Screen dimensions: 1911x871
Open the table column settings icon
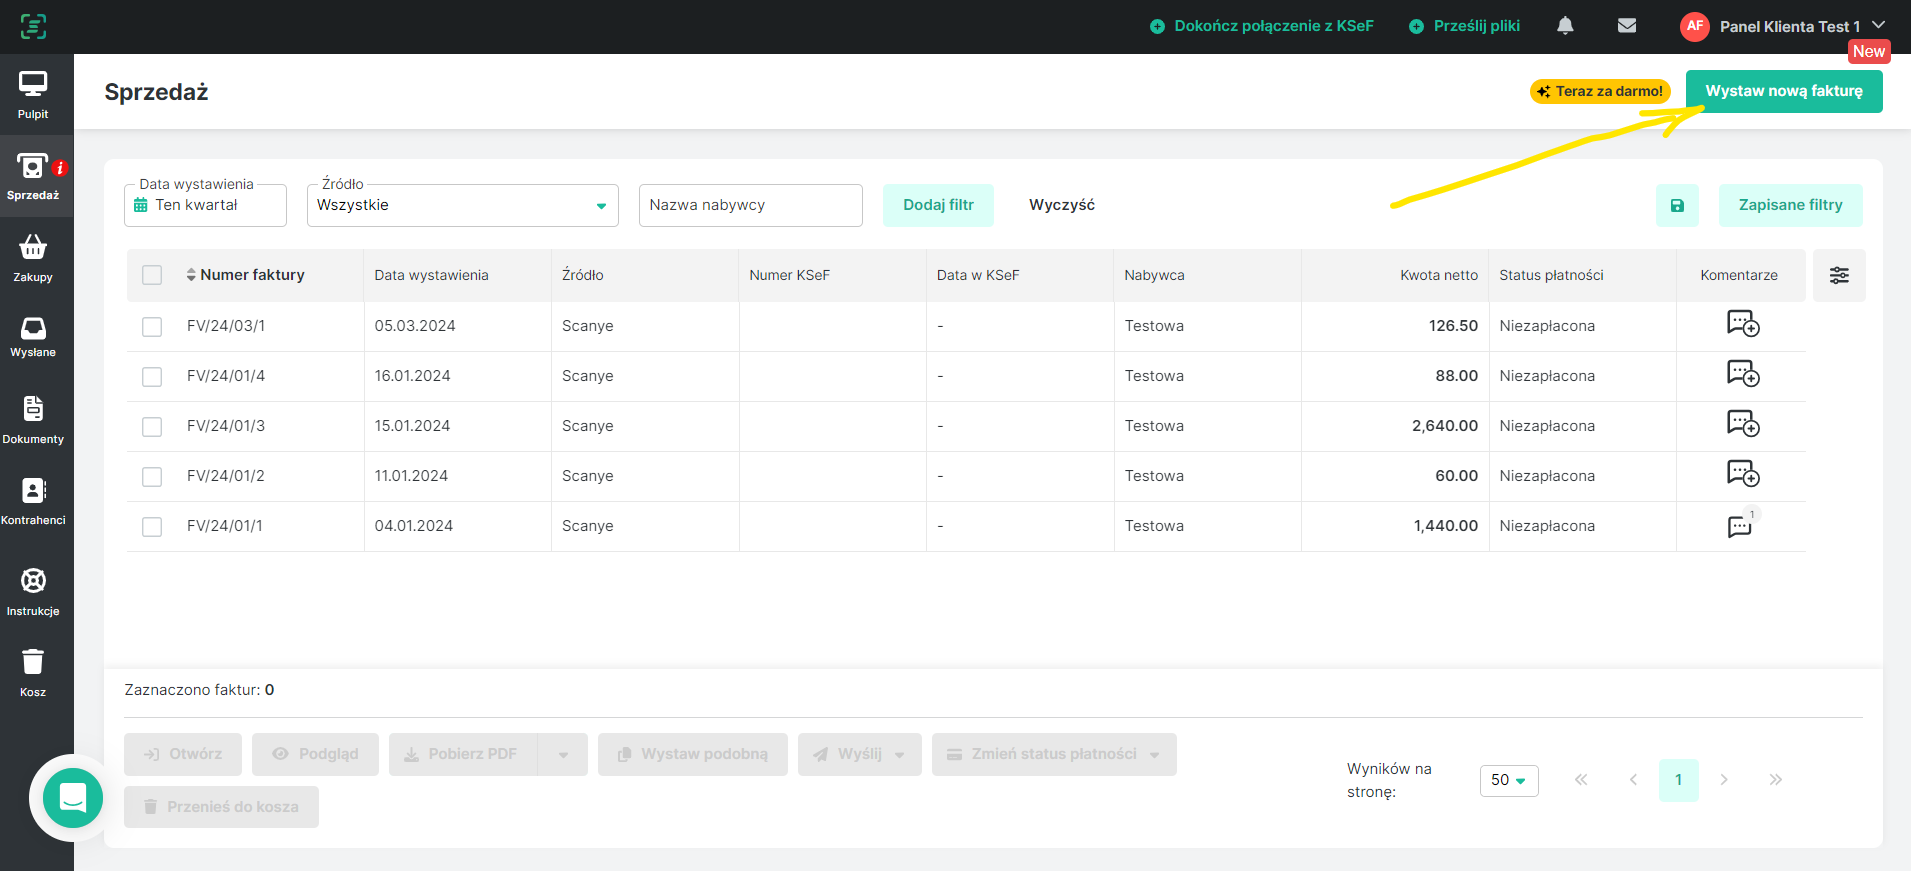click(x=1838, y=275)
